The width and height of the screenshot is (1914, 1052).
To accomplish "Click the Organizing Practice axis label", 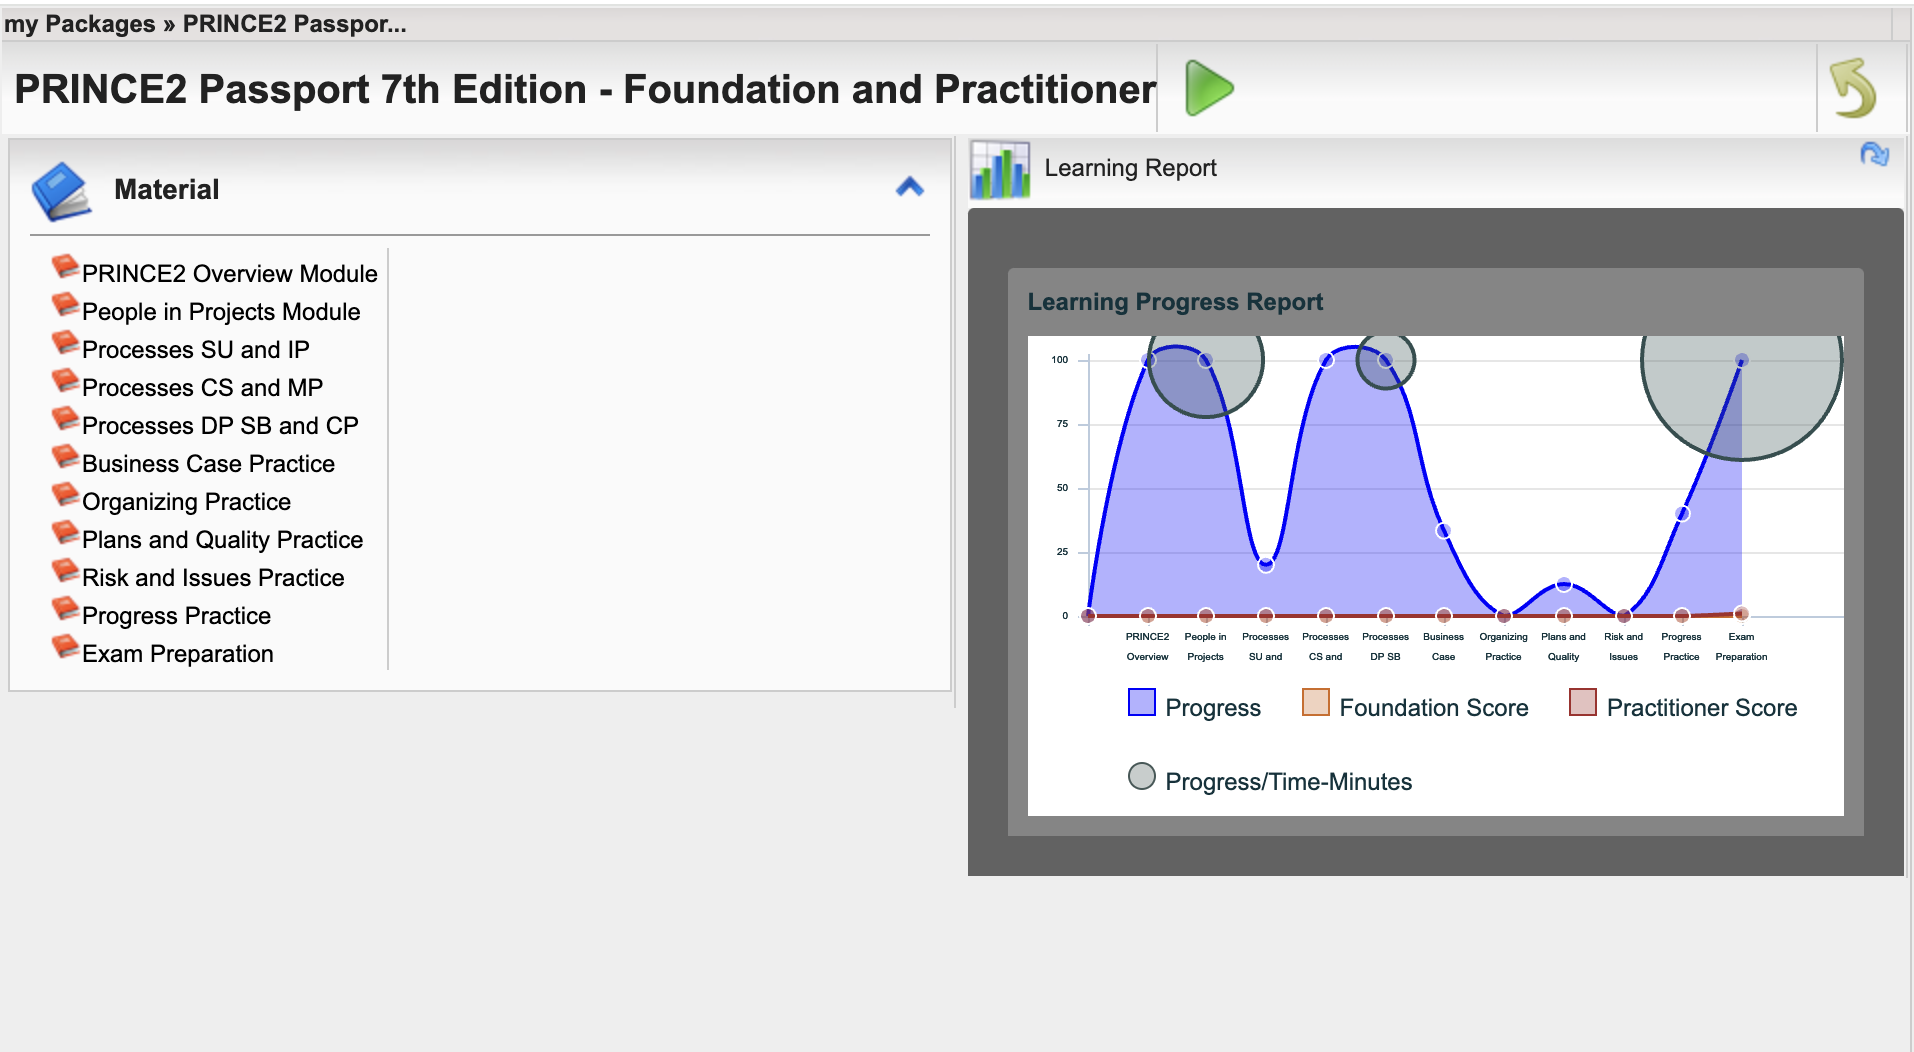I will click(x=1503, y=647).
